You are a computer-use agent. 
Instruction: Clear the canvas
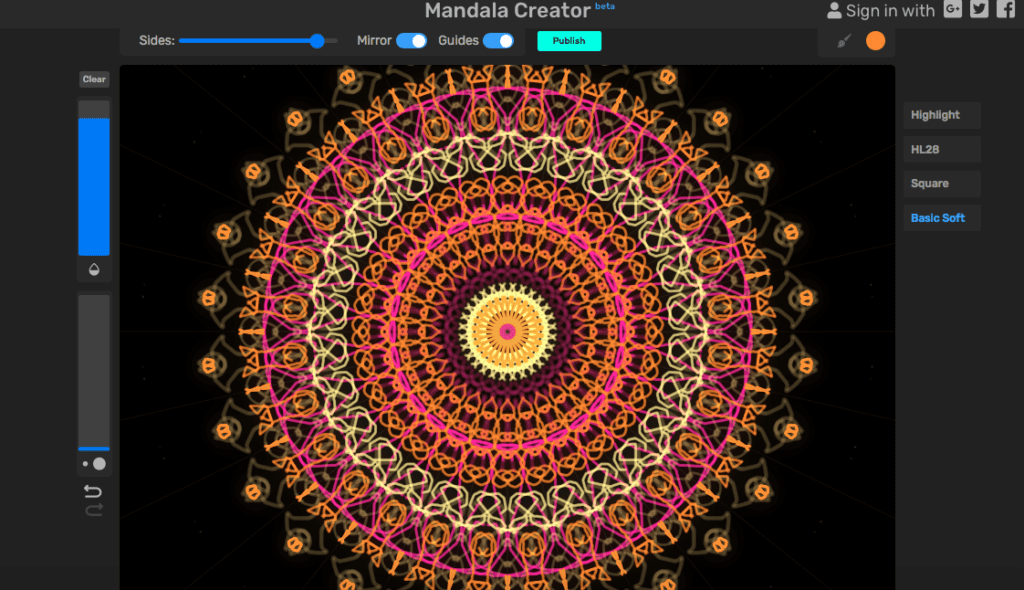click(x=94, y=79)
